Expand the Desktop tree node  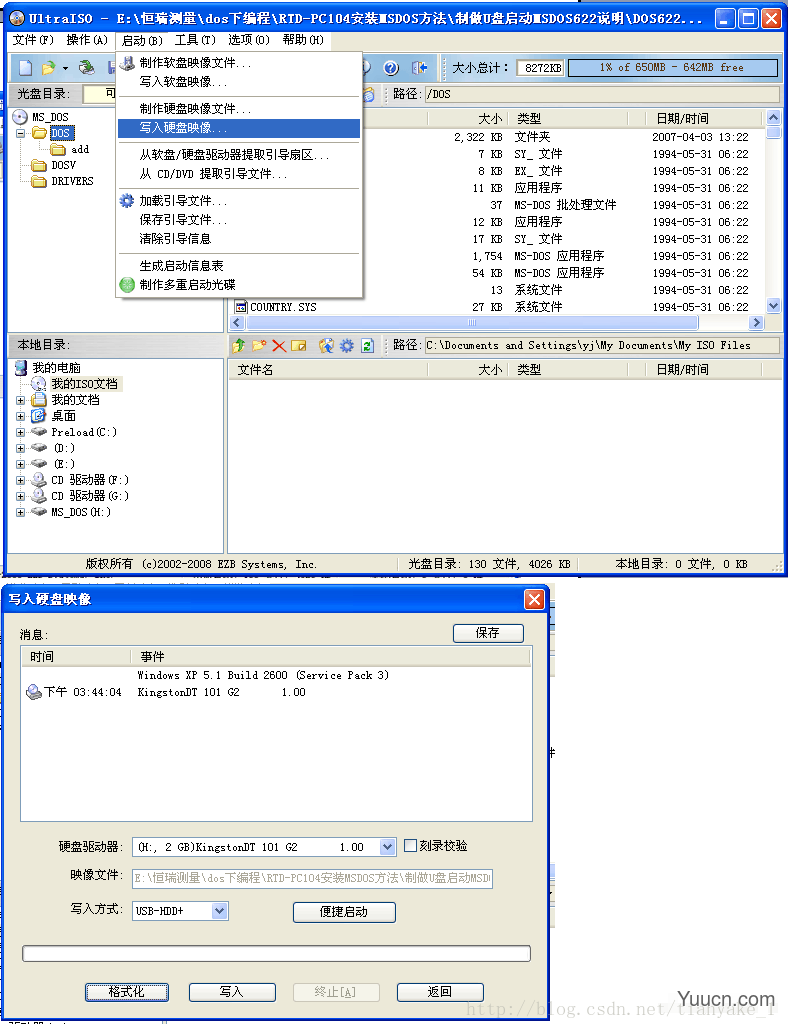click(x=20, y=416)
